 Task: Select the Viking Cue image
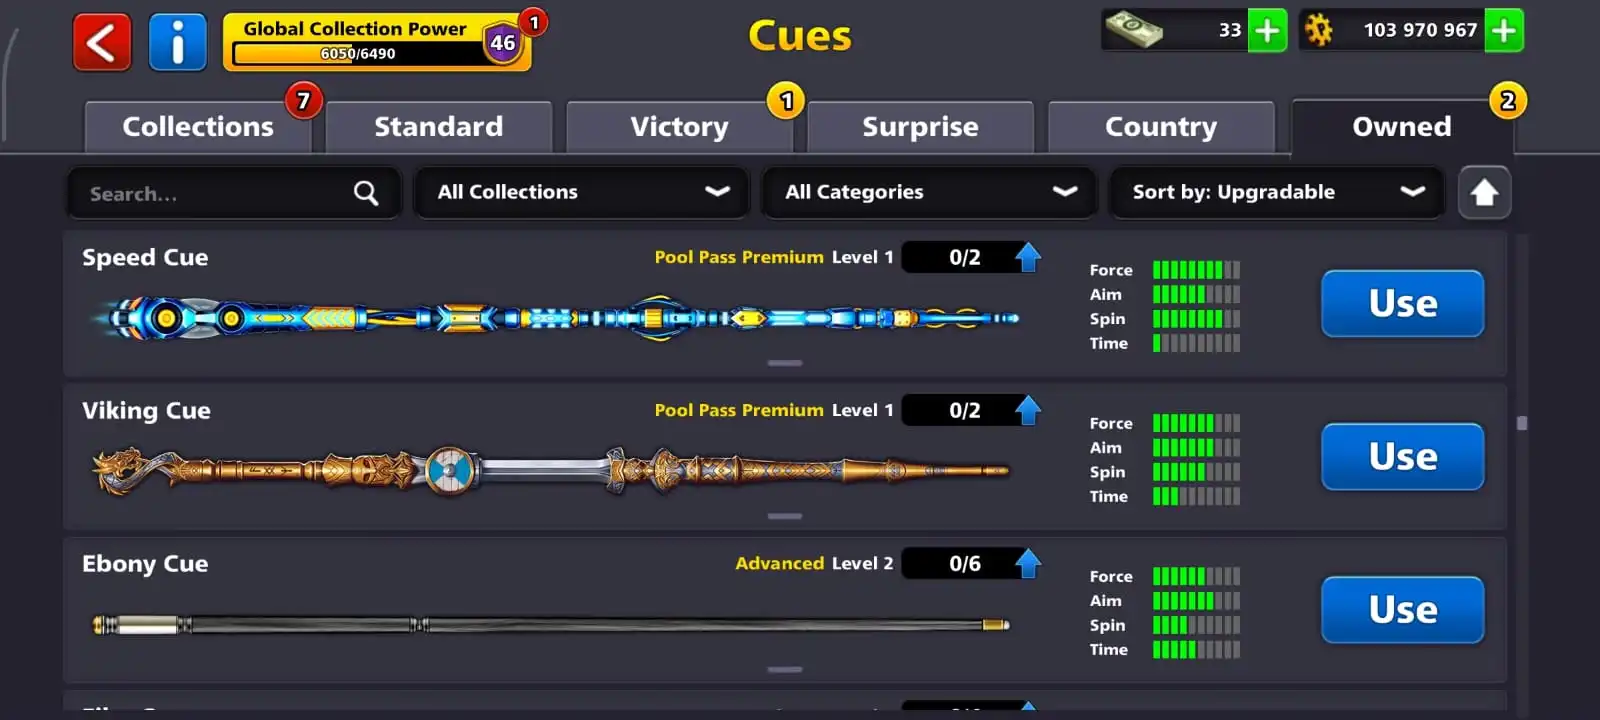tap(550, 469)
